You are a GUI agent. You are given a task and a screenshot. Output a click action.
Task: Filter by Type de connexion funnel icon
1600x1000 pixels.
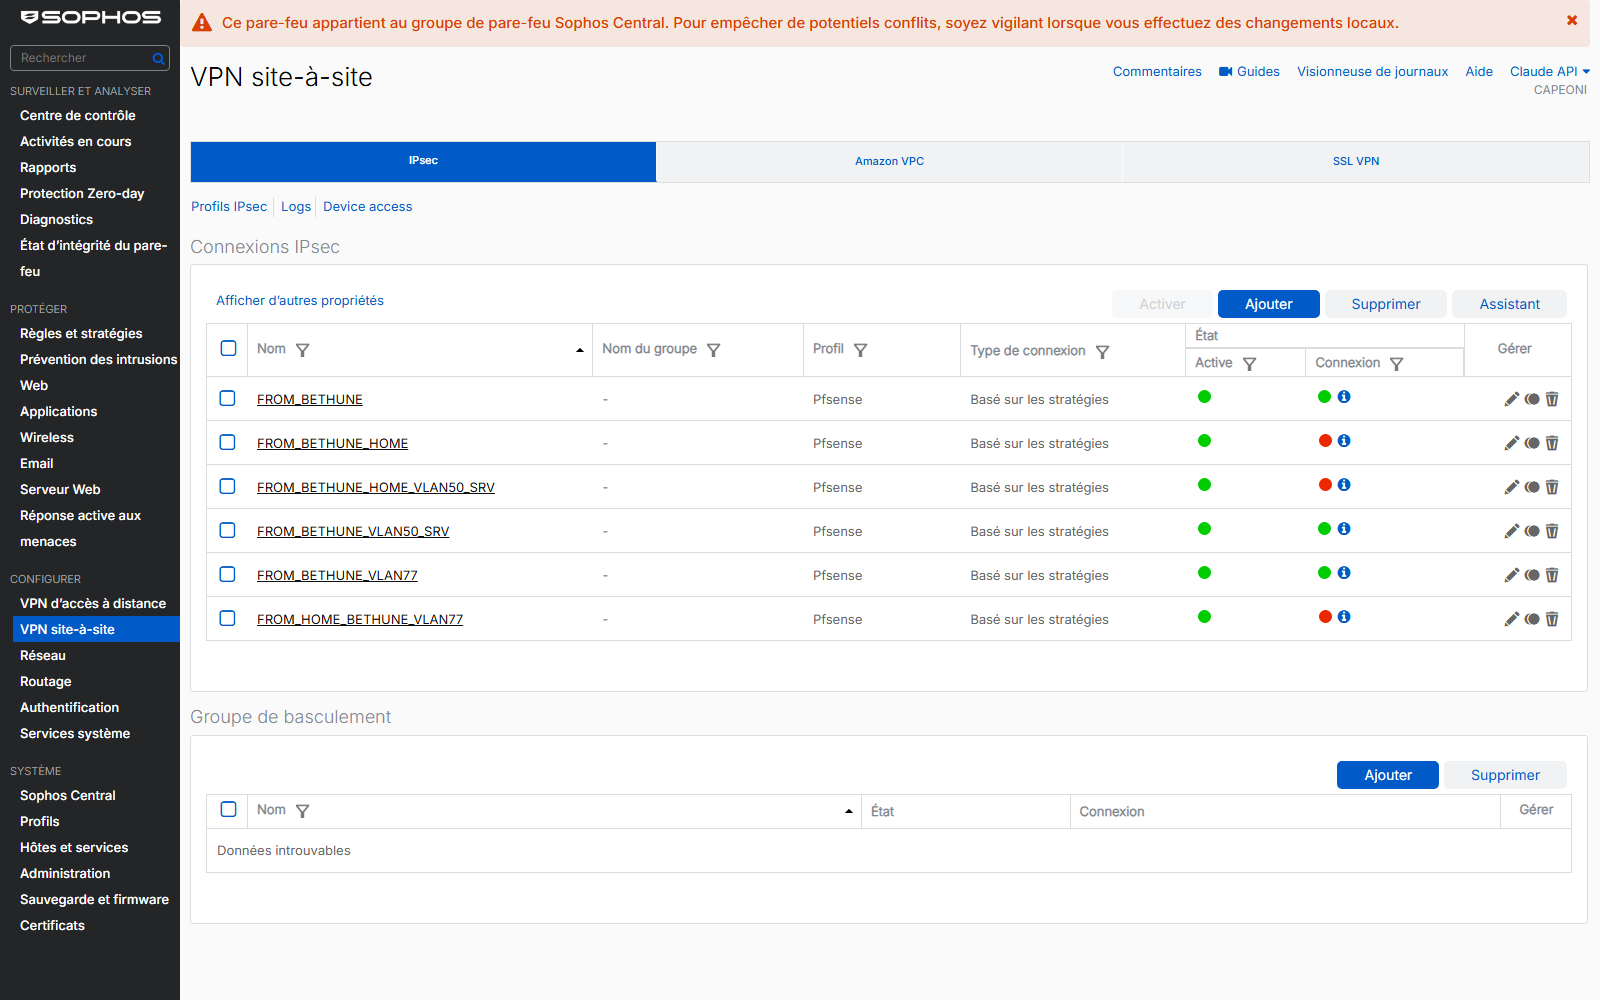point(1102,352)
